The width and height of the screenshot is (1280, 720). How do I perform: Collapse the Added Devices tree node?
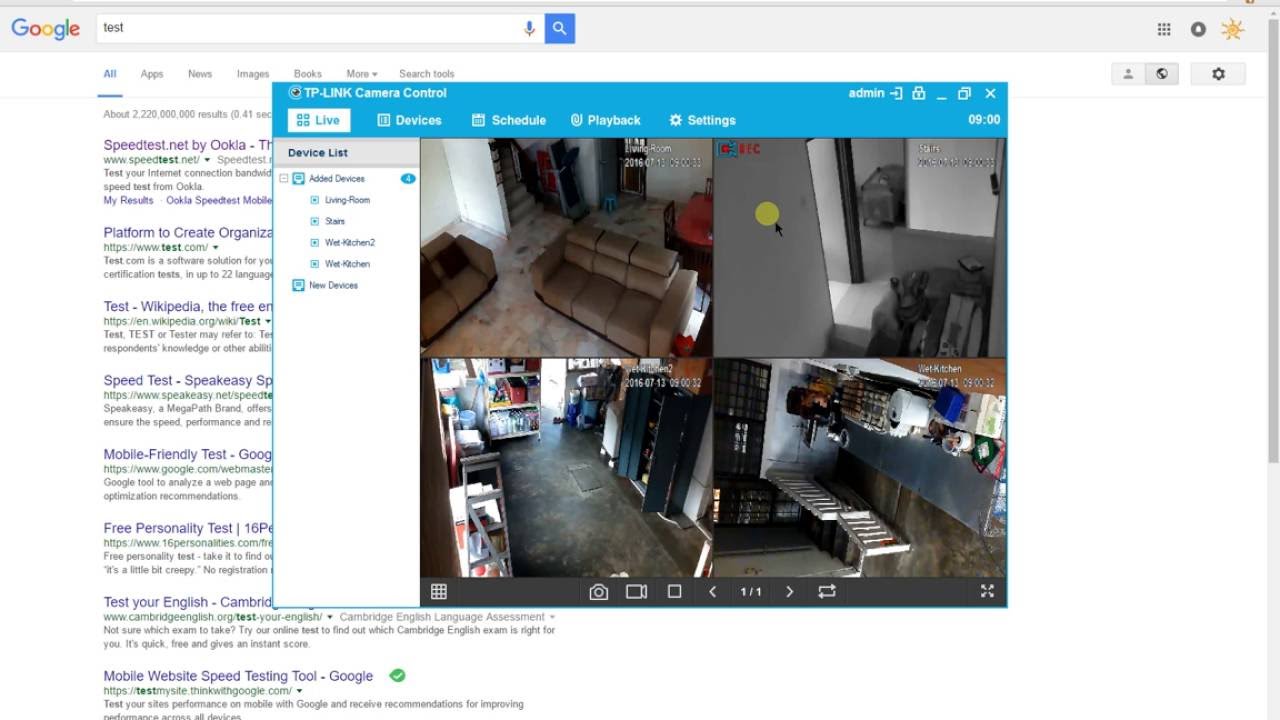tap(284, 179)
